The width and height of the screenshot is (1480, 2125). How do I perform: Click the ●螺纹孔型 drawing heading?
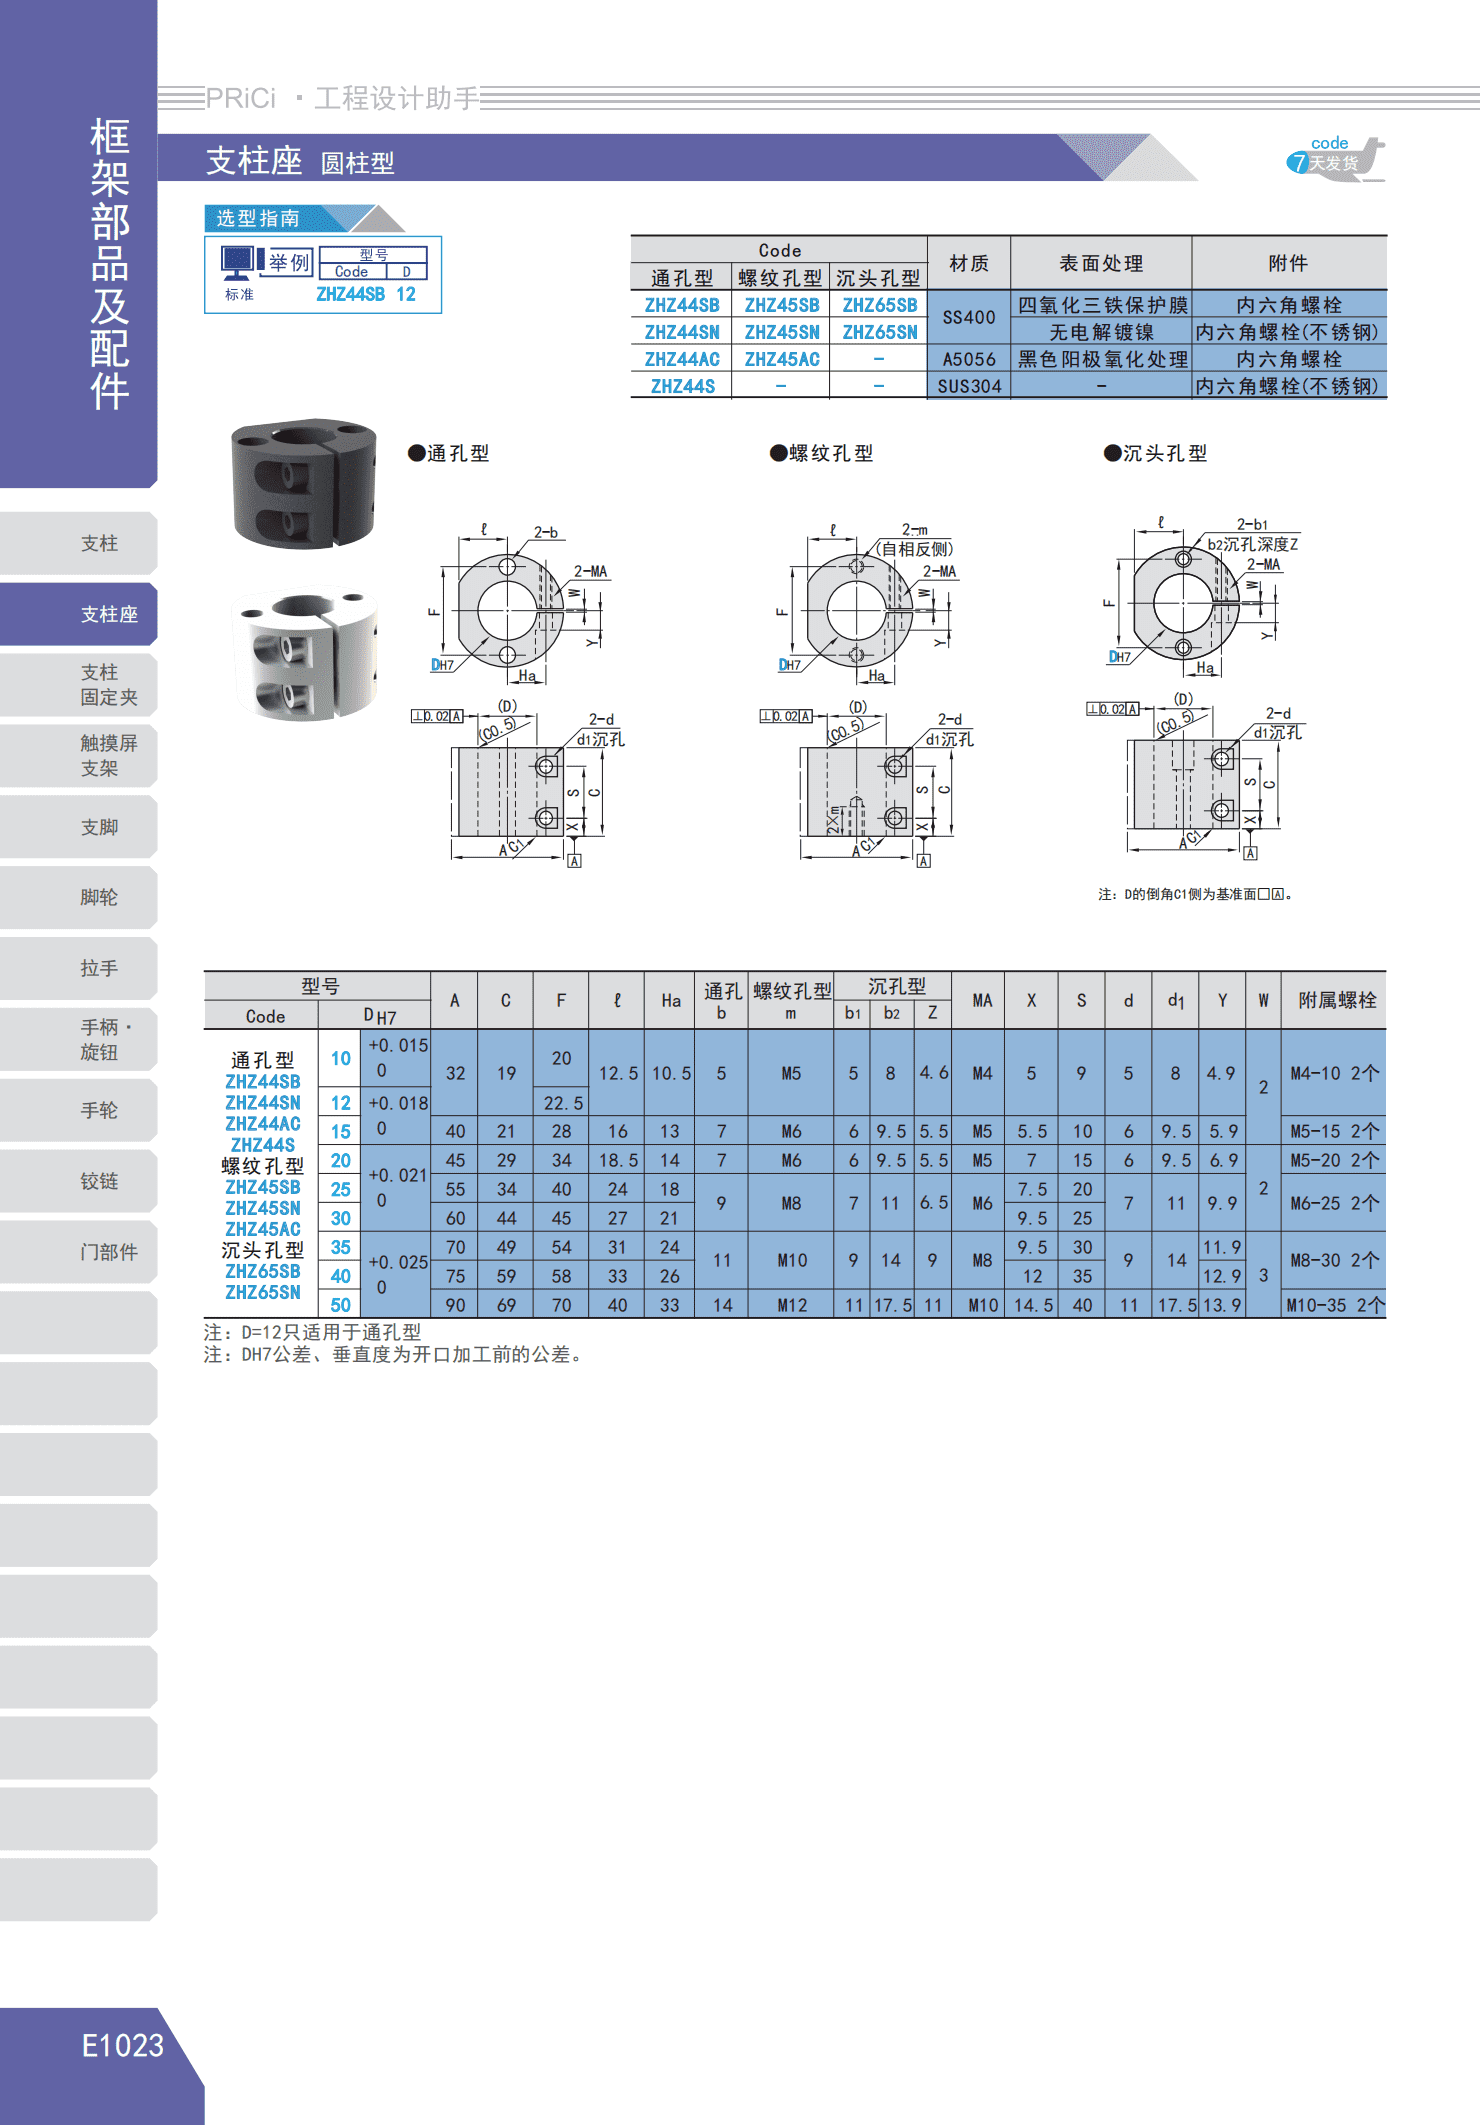point(821,453)
